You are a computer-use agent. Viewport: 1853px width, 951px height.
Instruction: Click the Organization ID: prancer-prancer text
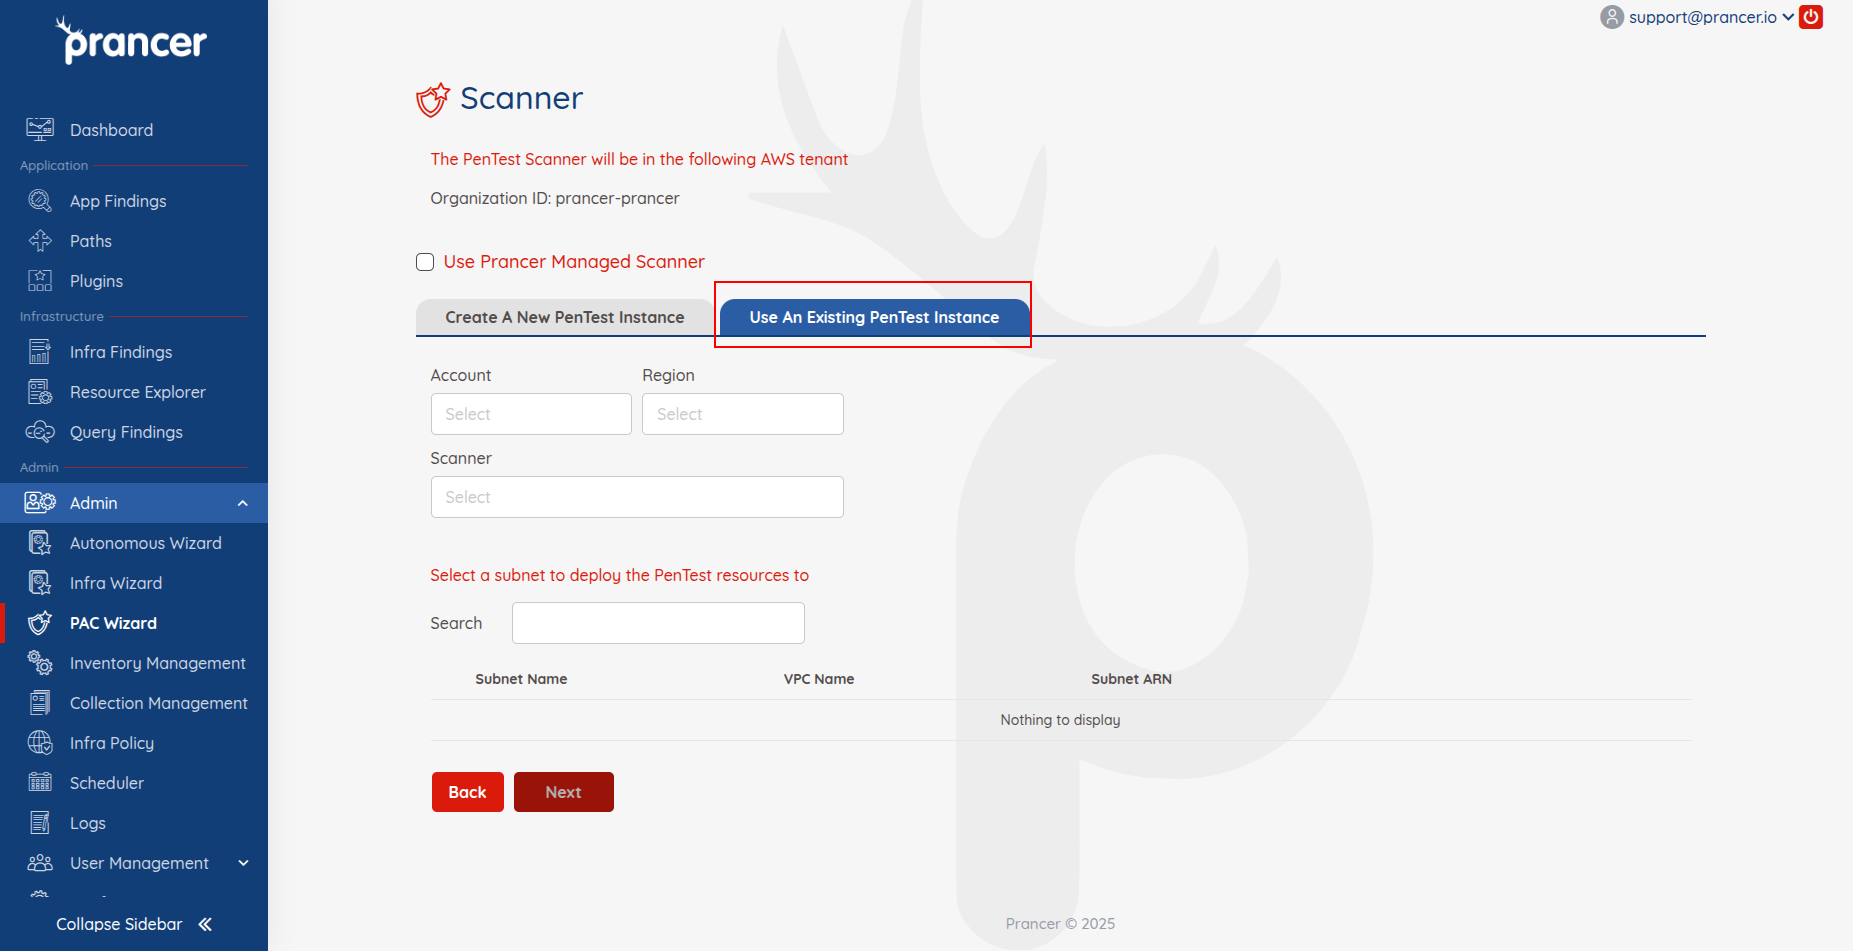click(555, 198)
